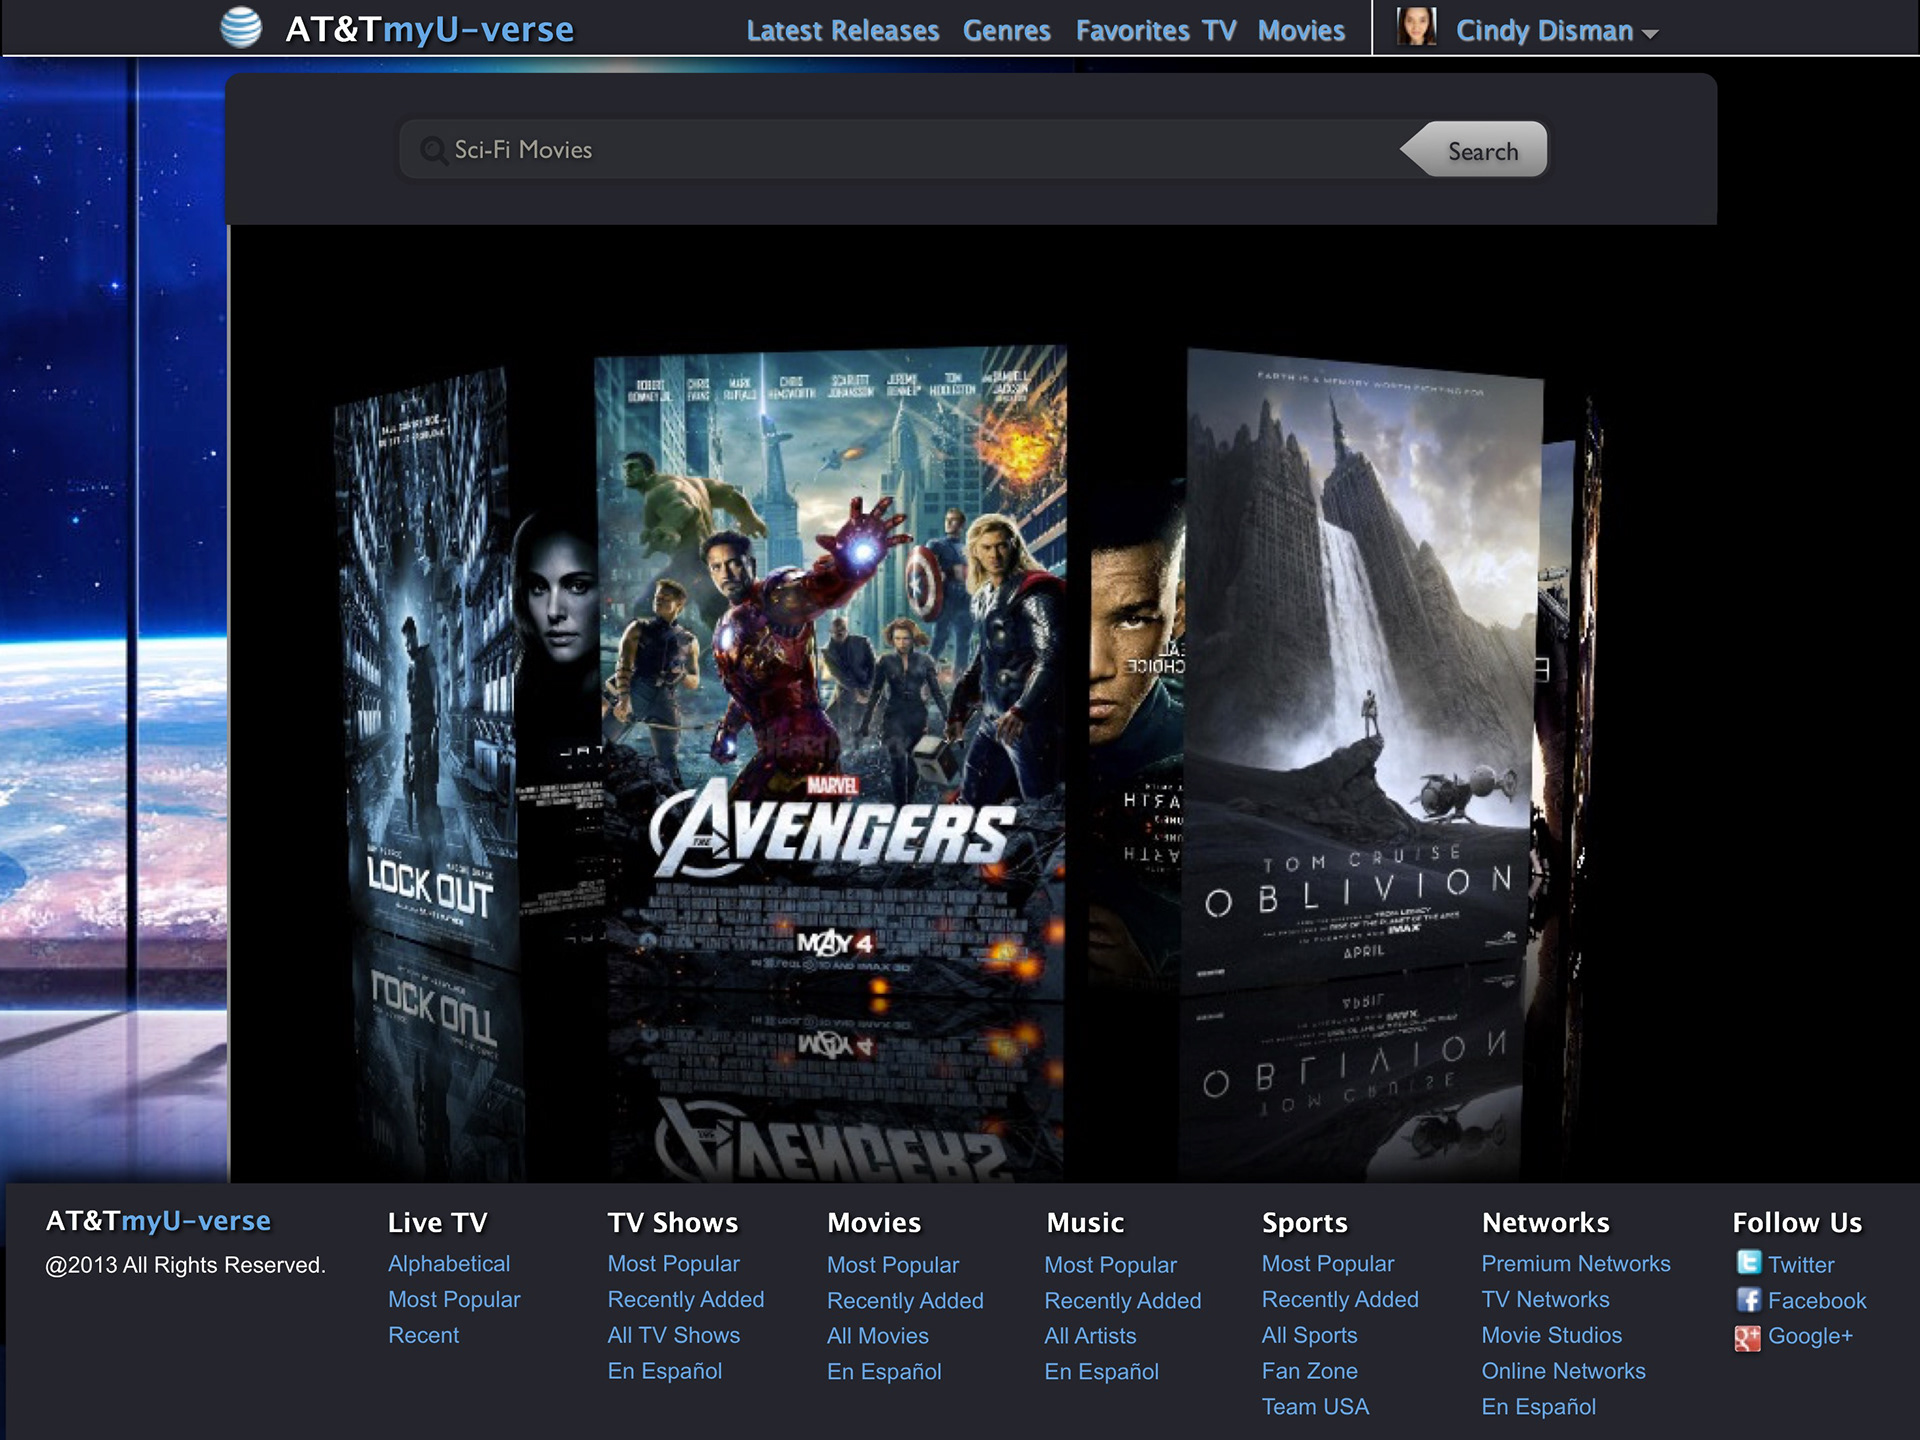1920x1440 pixels.
Task: Open Music Most Popular link
Action: pos(1110,1265)
